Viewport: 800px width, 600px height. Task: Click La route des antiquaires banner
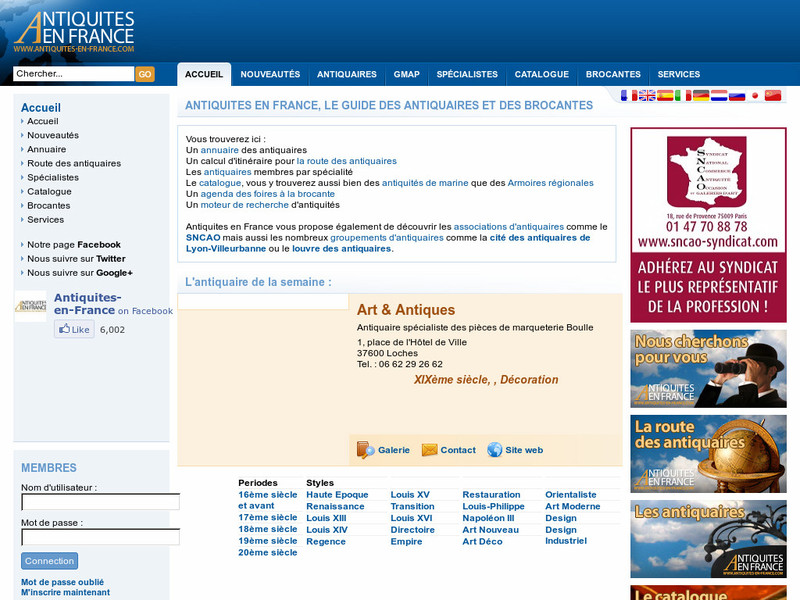pyautogui.click(x=708, y=454)
